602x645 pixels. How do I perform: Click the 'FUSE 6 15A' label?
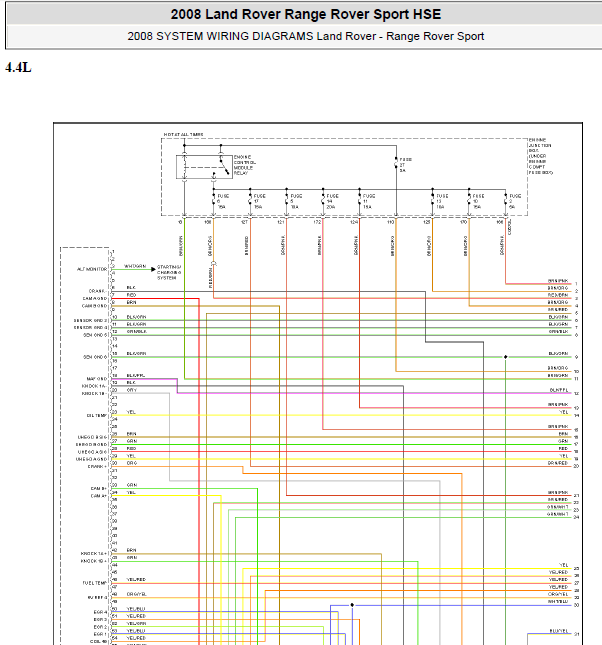223,202
